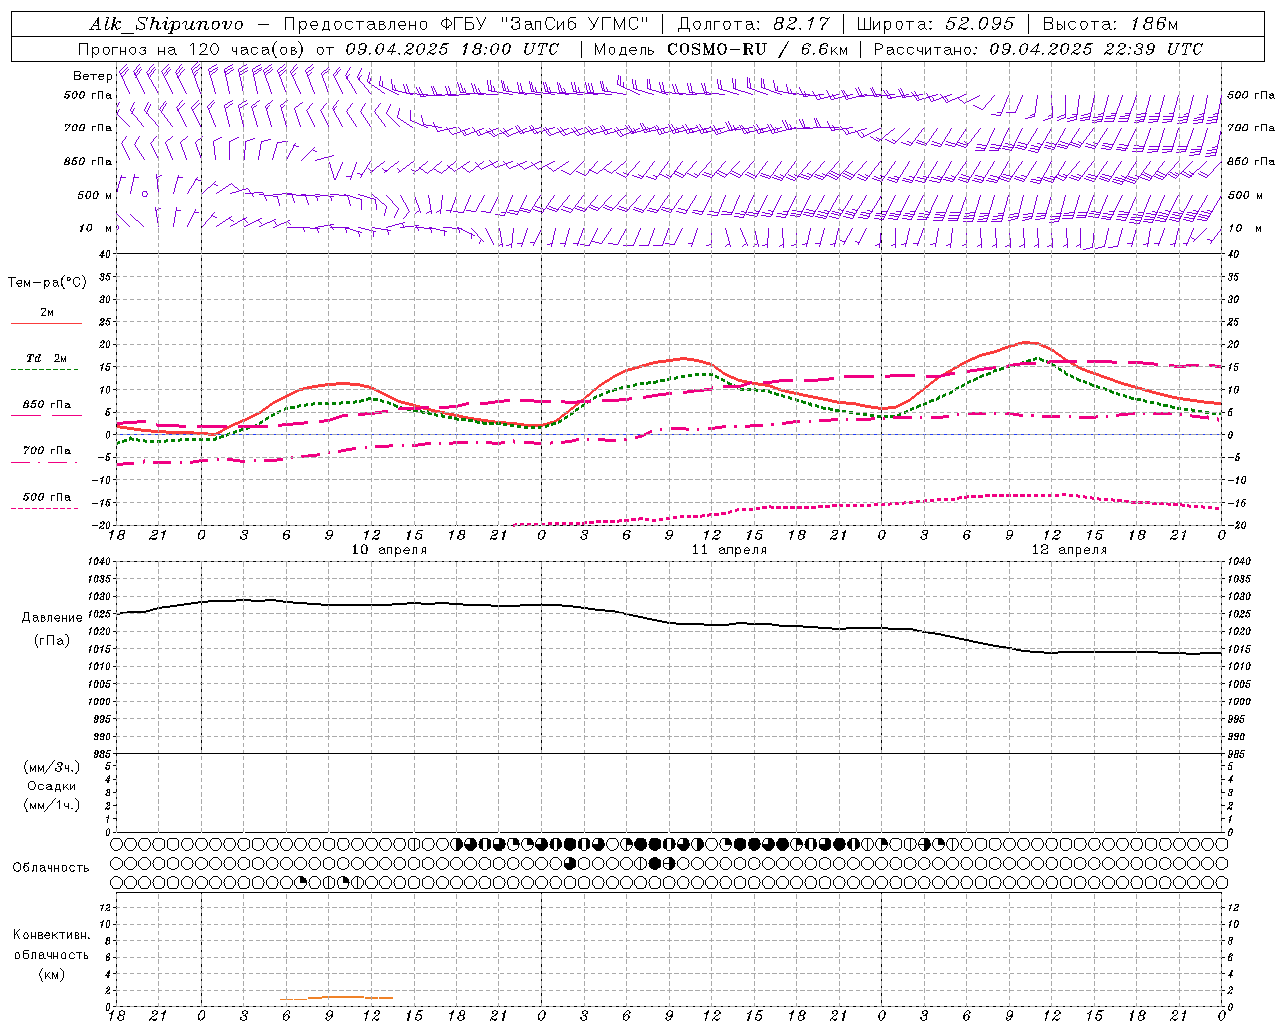The height and width of the screenshot is (1024, 1280).
Task: Click the '700 гПа' temperature legend entry
Action: coord(47,451)
